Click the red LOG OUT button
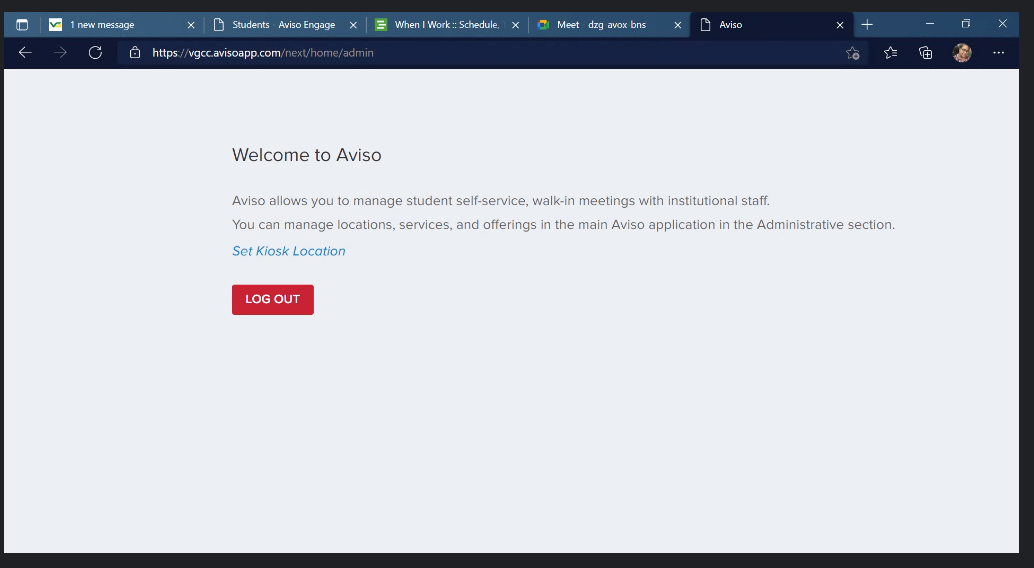Screen dimensions: 1034x568 click(x=273, y=300)
